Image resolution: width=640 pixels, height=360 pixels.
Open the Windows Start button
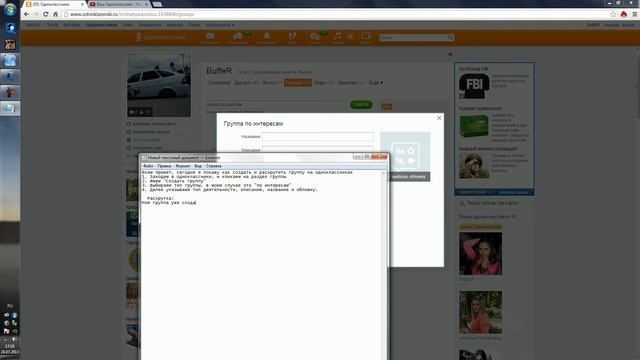point(10,10)
